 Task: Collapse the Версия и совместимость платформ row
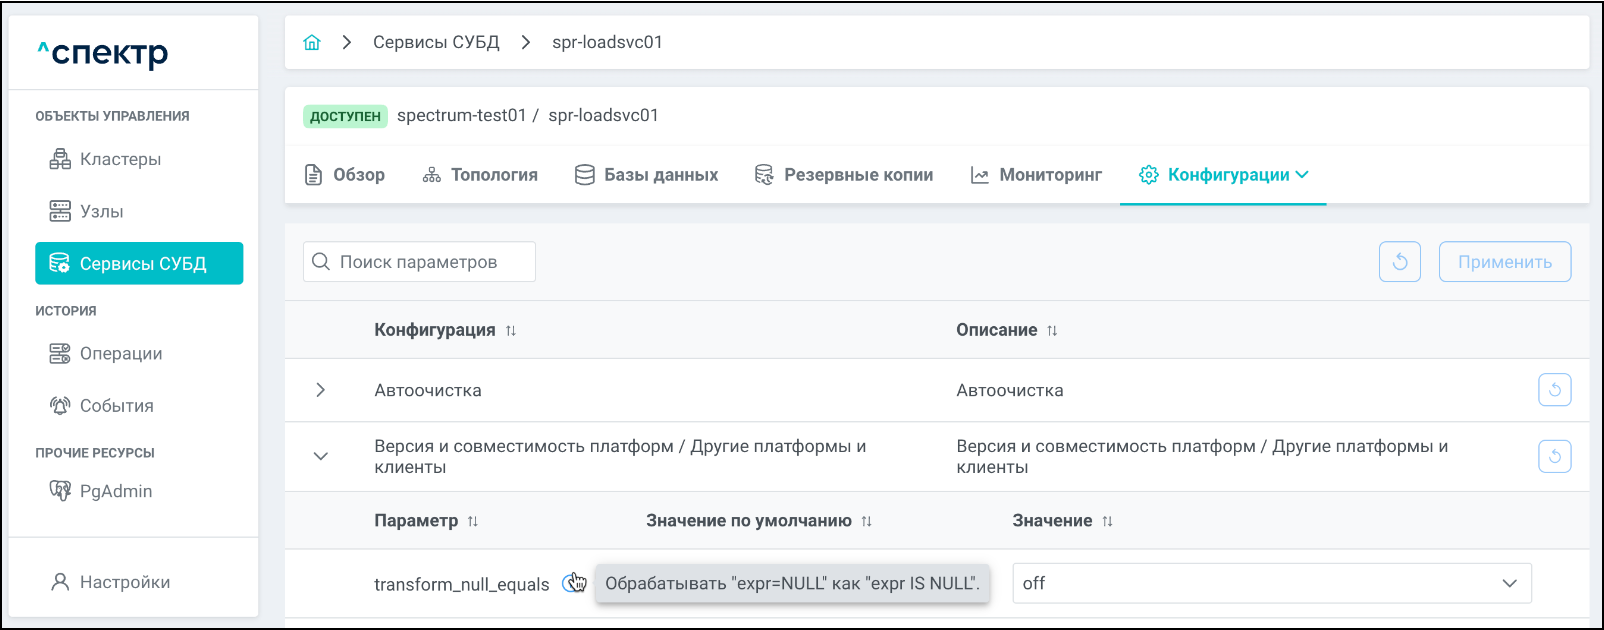pyautogui.click(x=320, y=456)
